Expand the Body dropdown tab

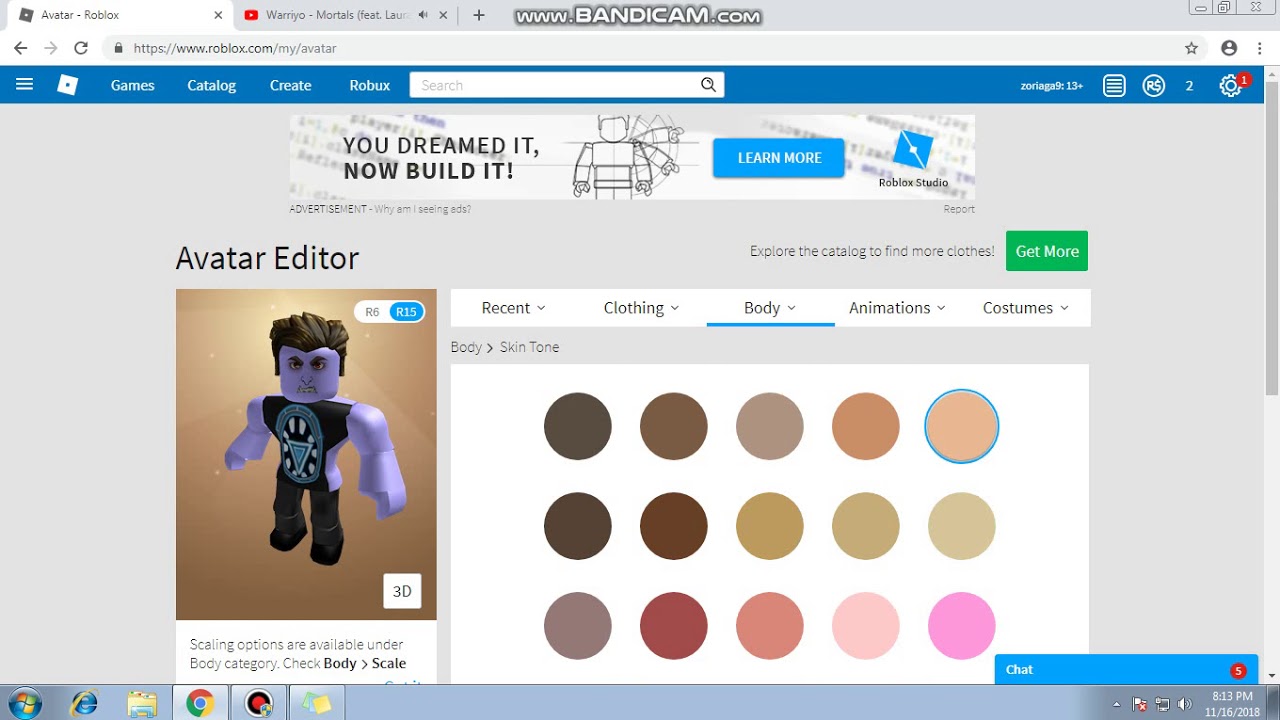pos(770,308)
